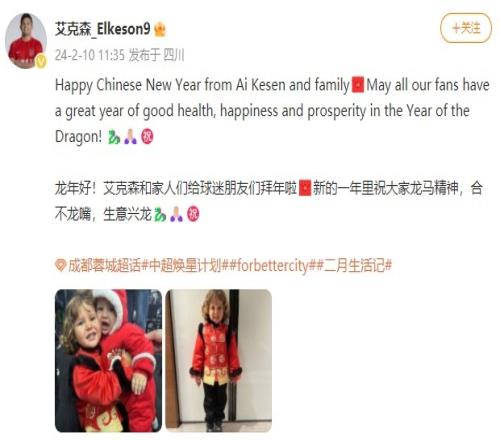Click the green dragon emoji after 'Dragon!'
Image resolution: width=500 pixels, height=440 pixels.
coord(114,137)
